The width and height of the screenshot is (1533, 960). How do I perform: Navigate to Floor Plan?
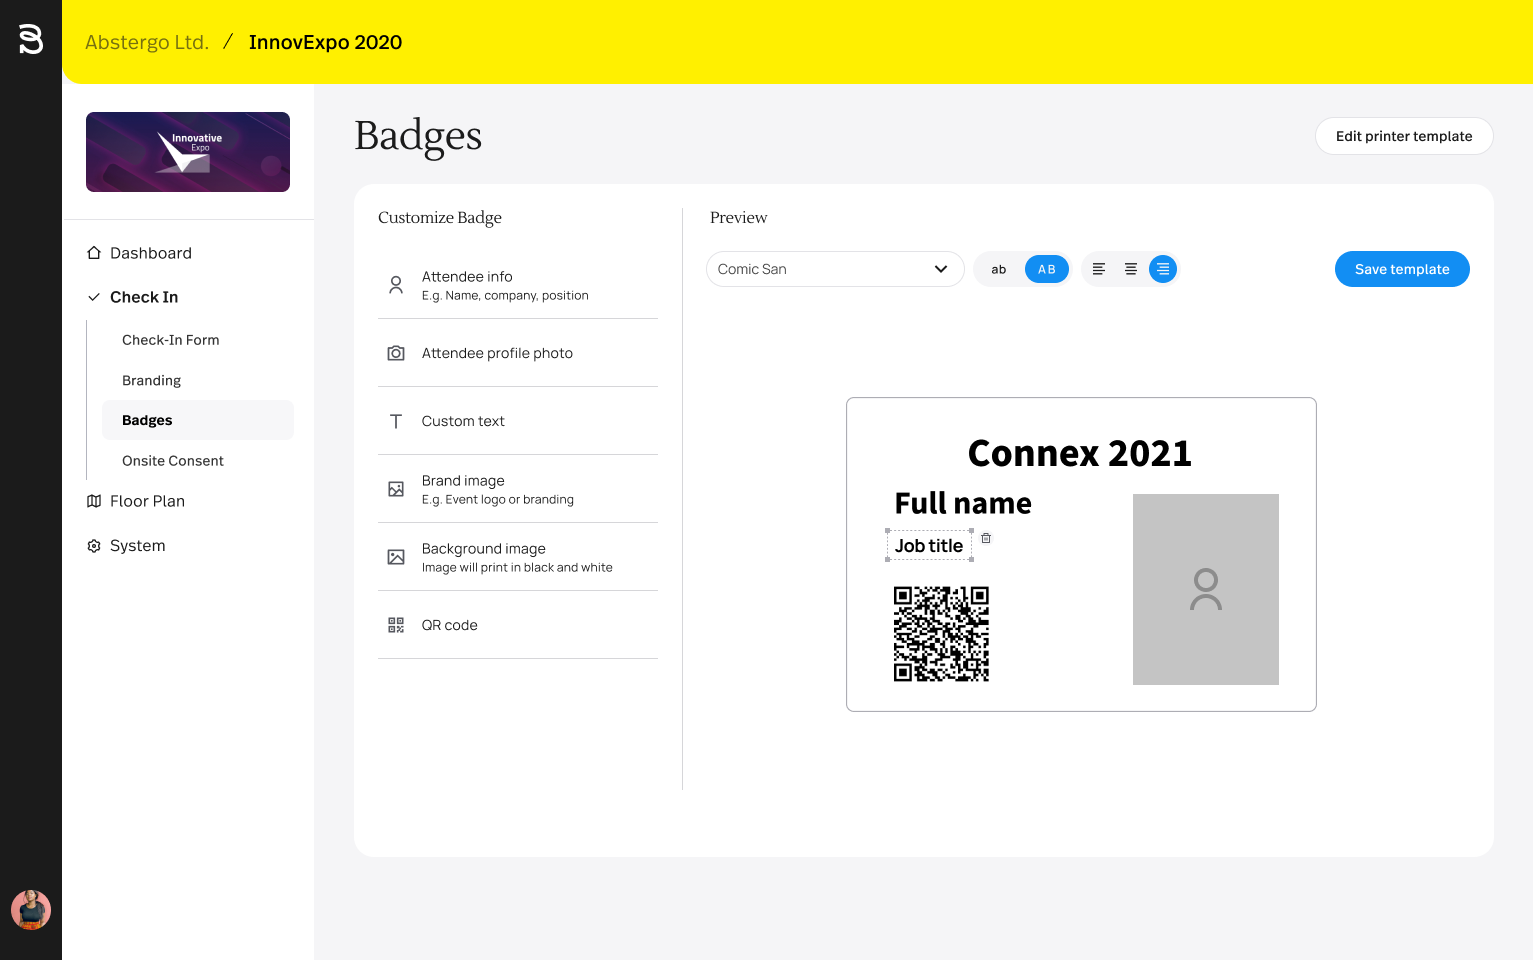pyautogui.click(x=148, y=501)
